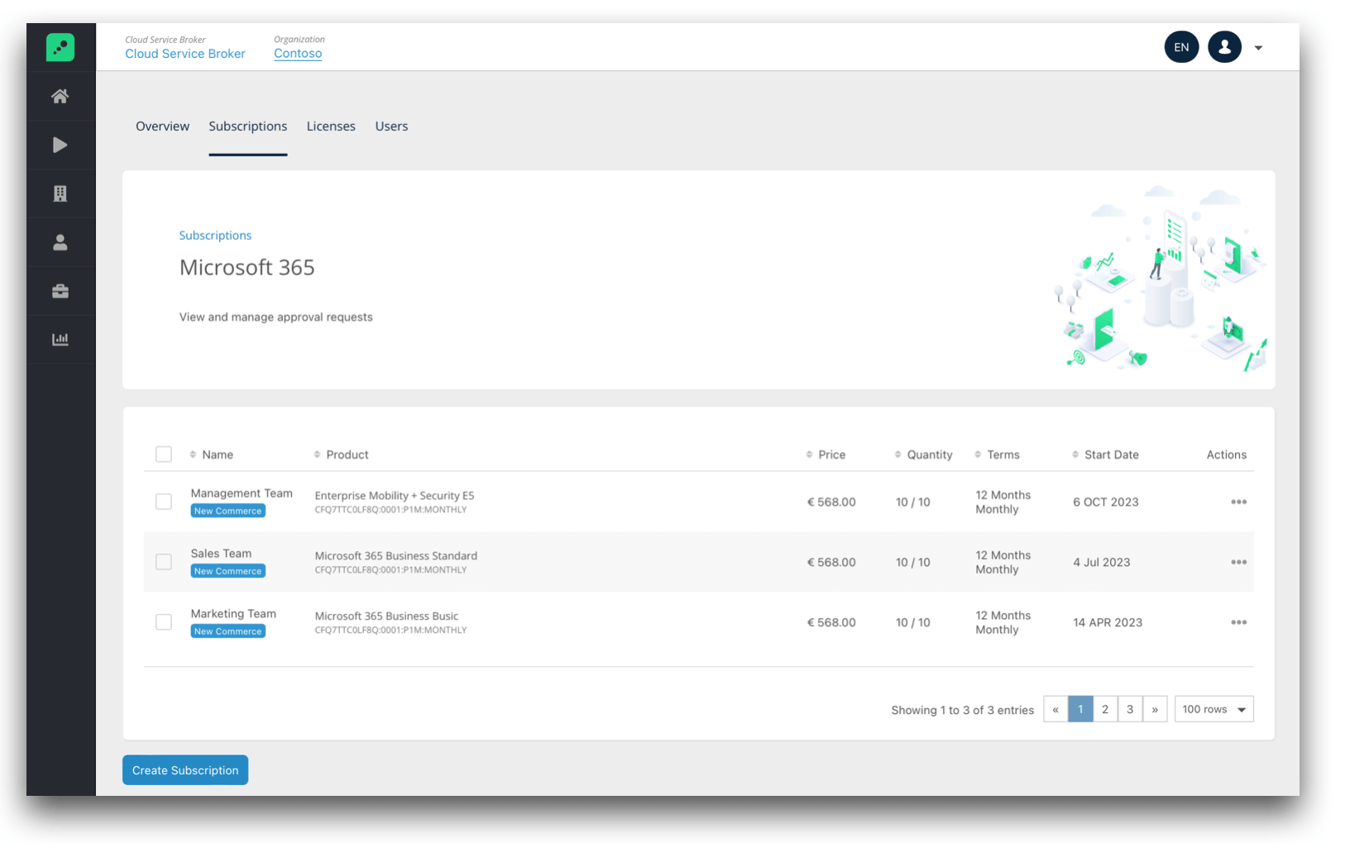Switch to the Licenses tab

pyautogui.click(x=331, y=126)
